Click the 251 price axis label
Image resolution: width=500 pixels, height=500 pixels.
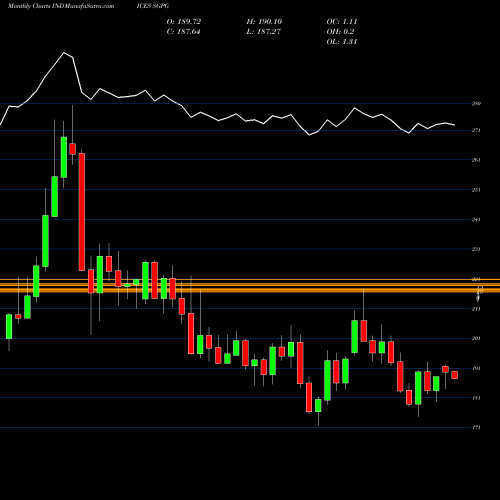pos(476,190)
